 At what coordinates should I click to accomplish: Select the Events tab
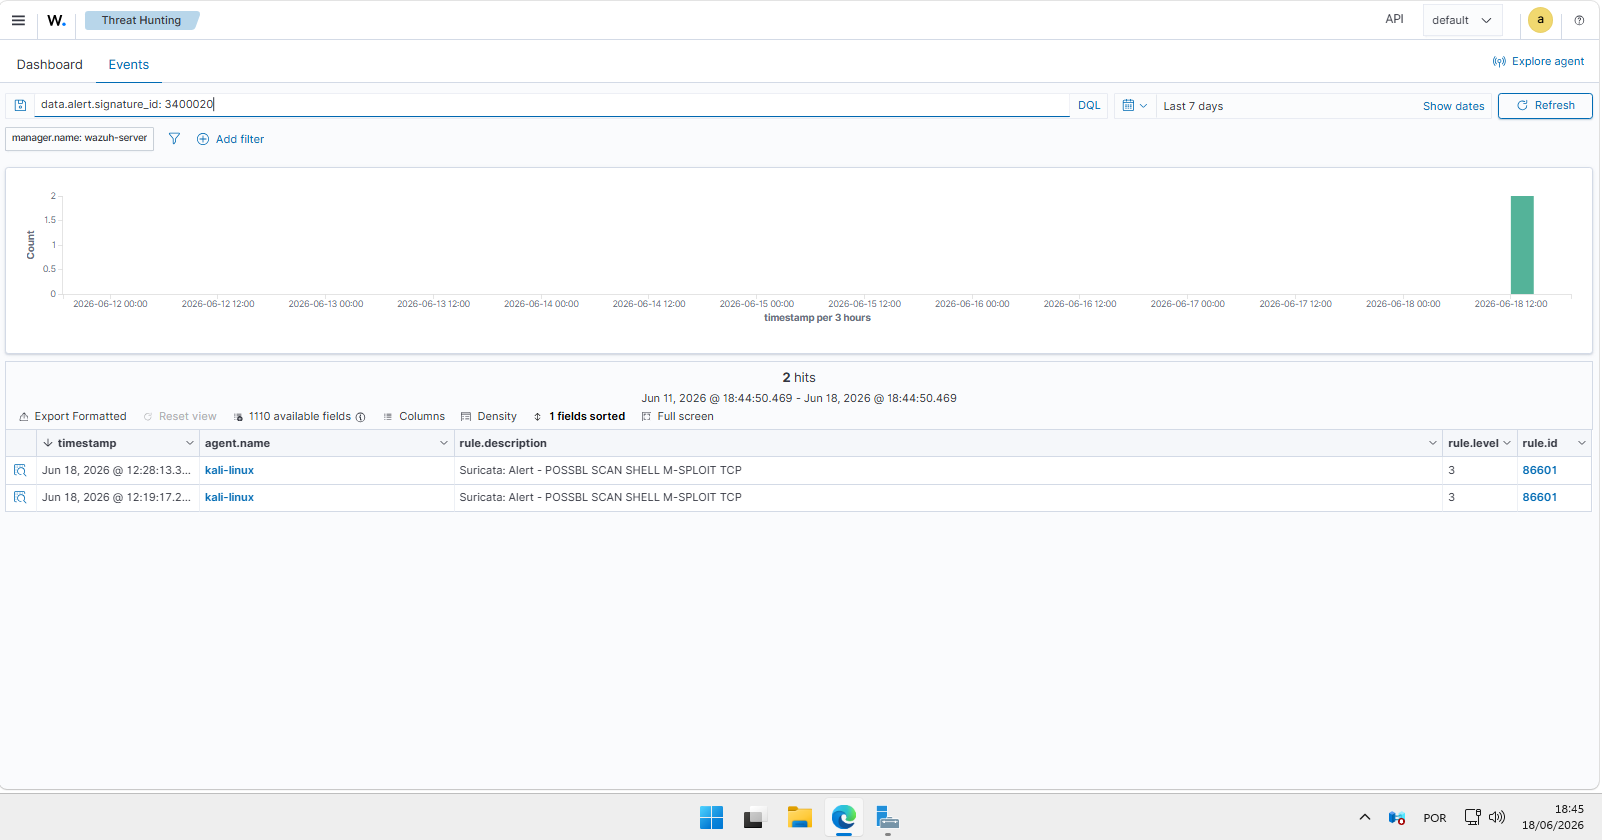(x=129, y=65)
